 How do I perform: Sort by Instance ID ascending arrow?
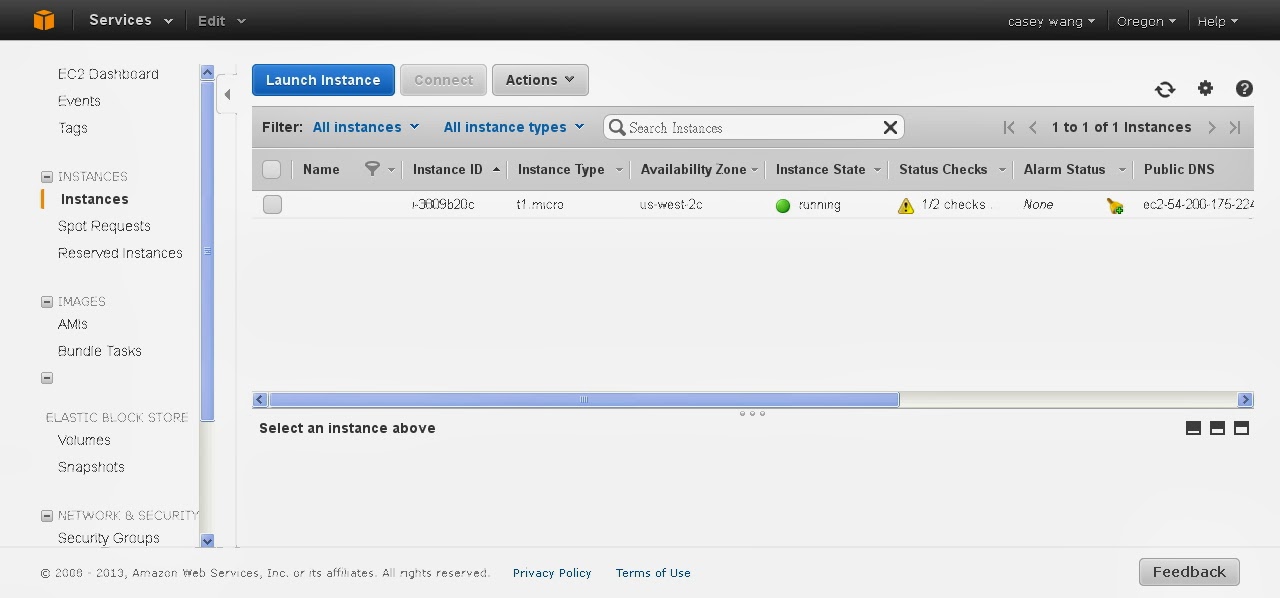tap(496, 169)
